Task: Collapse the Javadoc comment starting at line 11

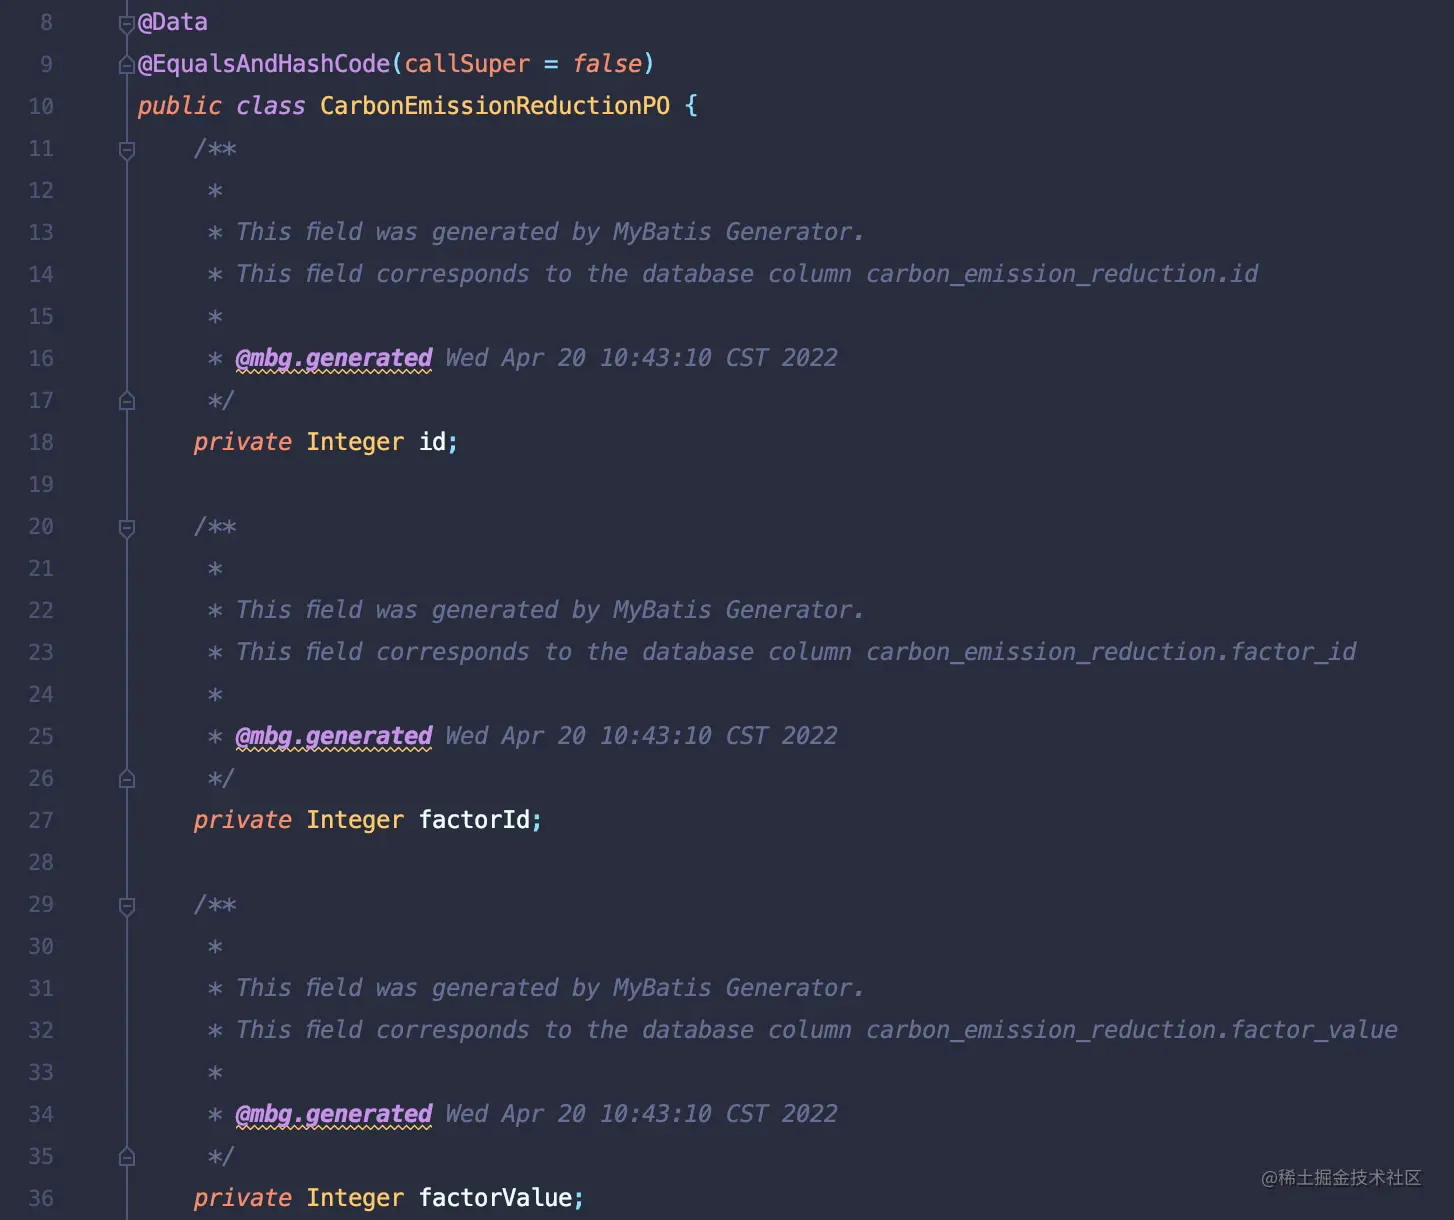Action: (x=127, y=150)
